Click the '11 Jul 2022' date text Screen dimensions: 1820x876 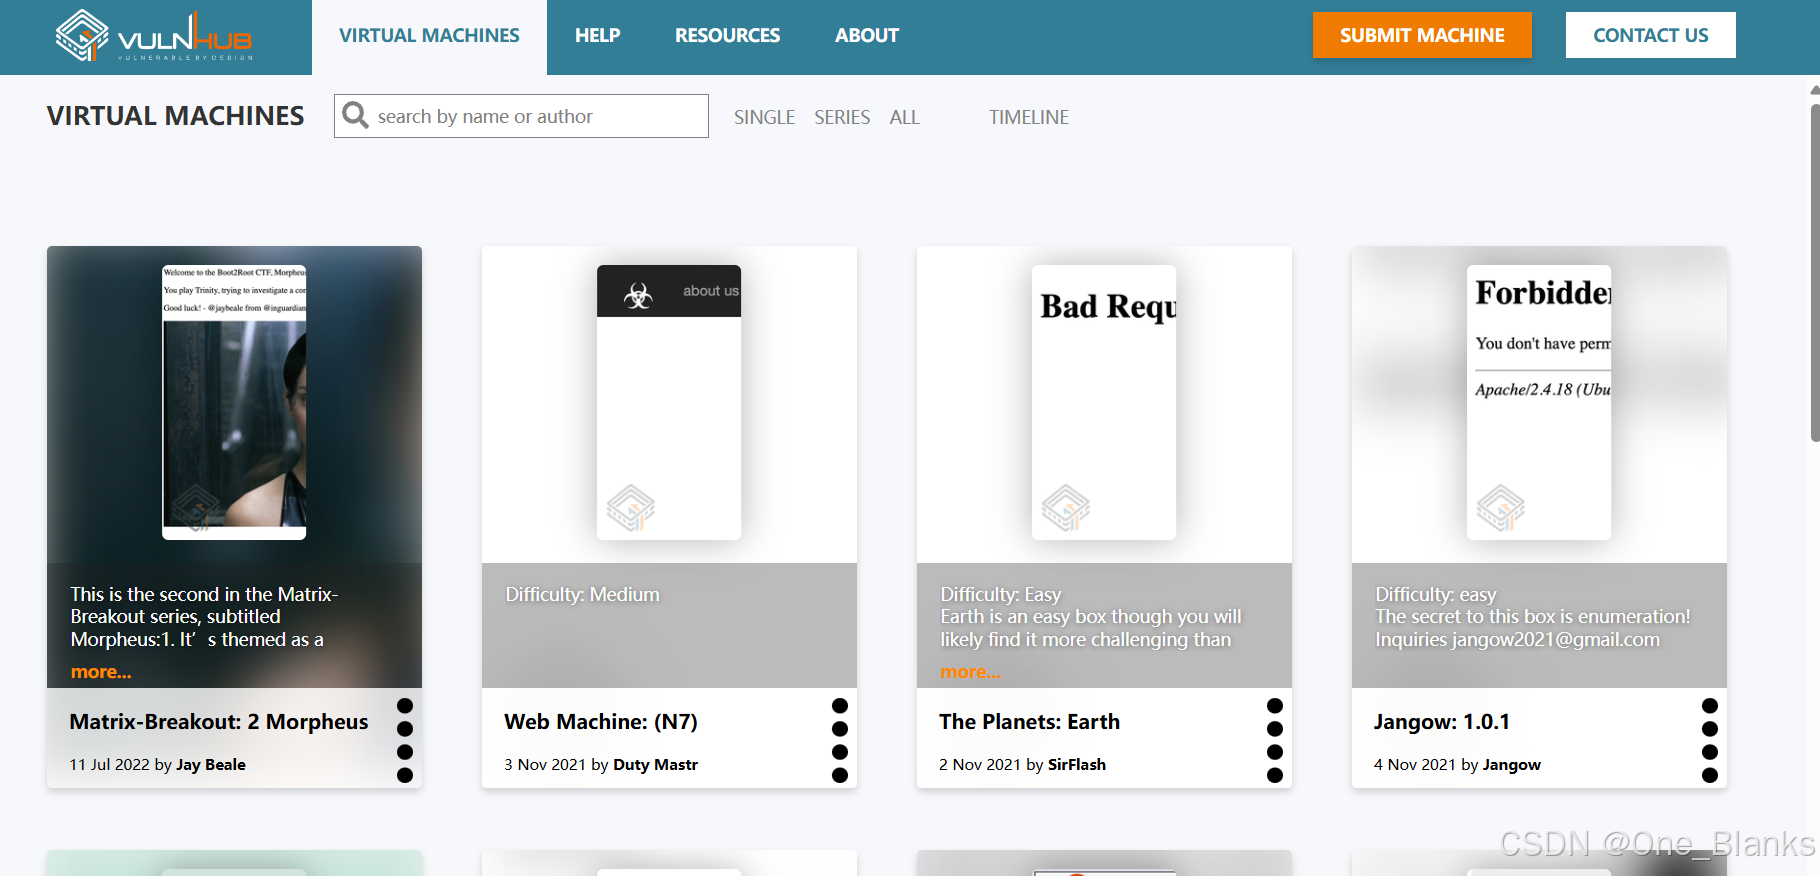pyautogui.click(x=109, y=765)
